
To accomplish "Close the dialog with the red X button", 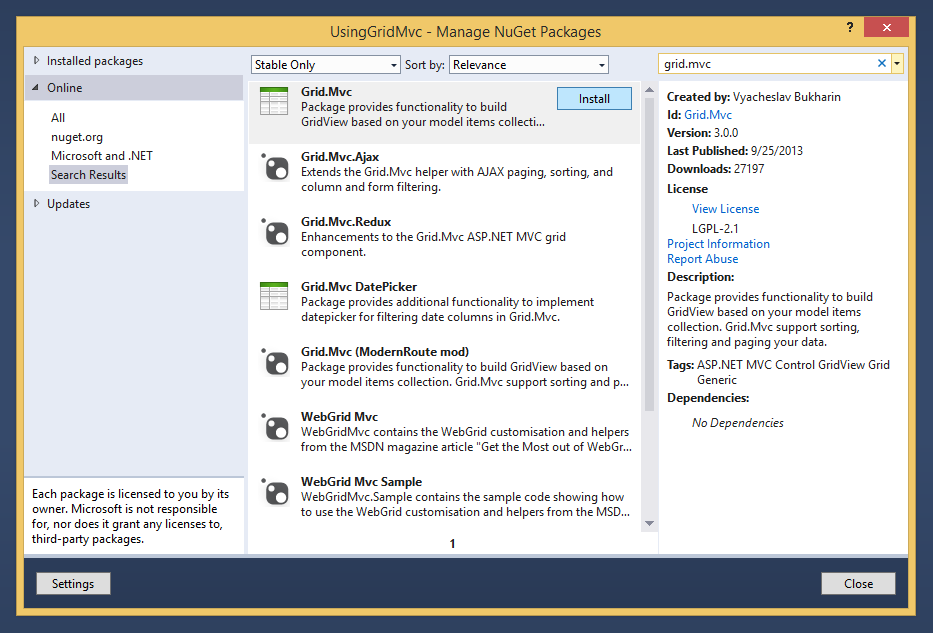I will [x=887, y=27].
